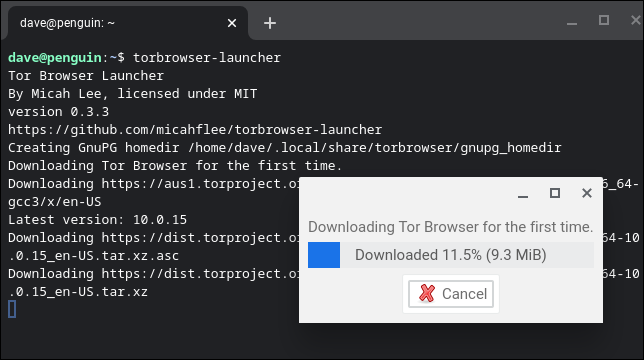Click the dialog's Downloading Tor Browser message
The image size is (644, 360).
point(451,227)
